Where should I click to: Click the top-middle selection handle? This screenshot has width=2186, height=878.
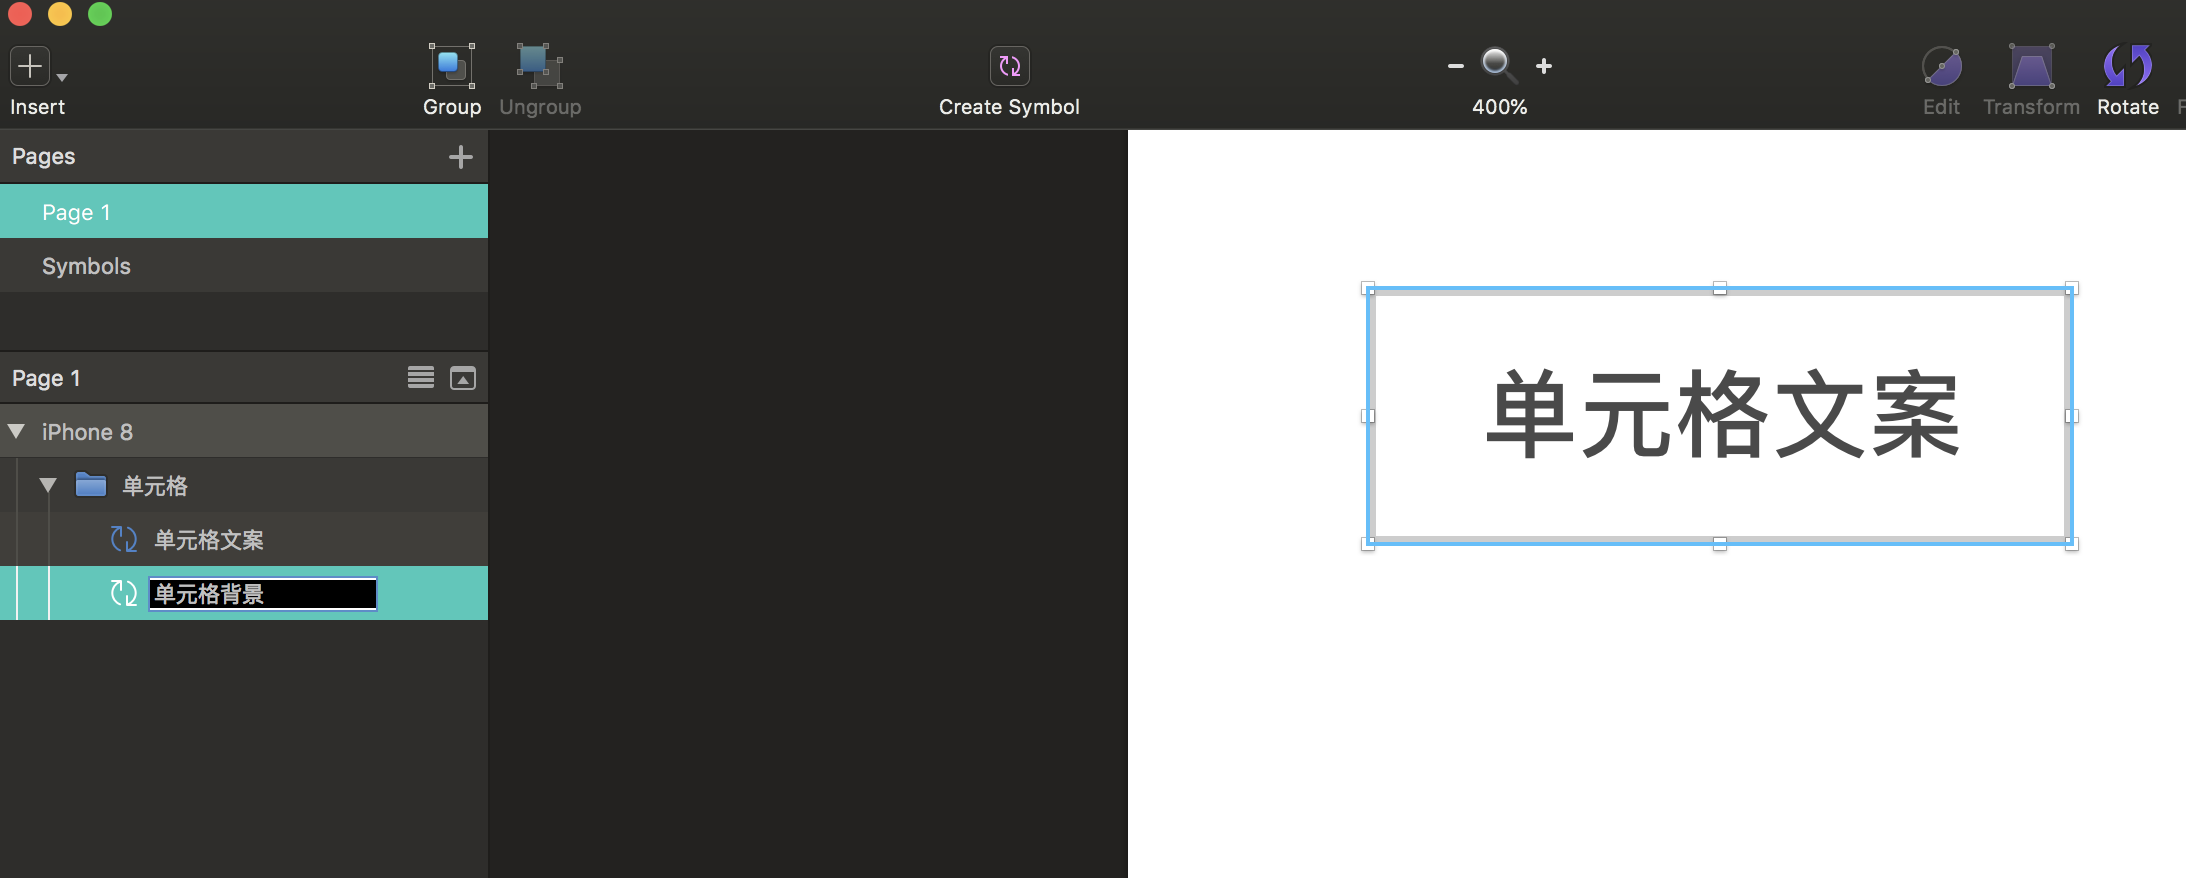[1720, 288]
